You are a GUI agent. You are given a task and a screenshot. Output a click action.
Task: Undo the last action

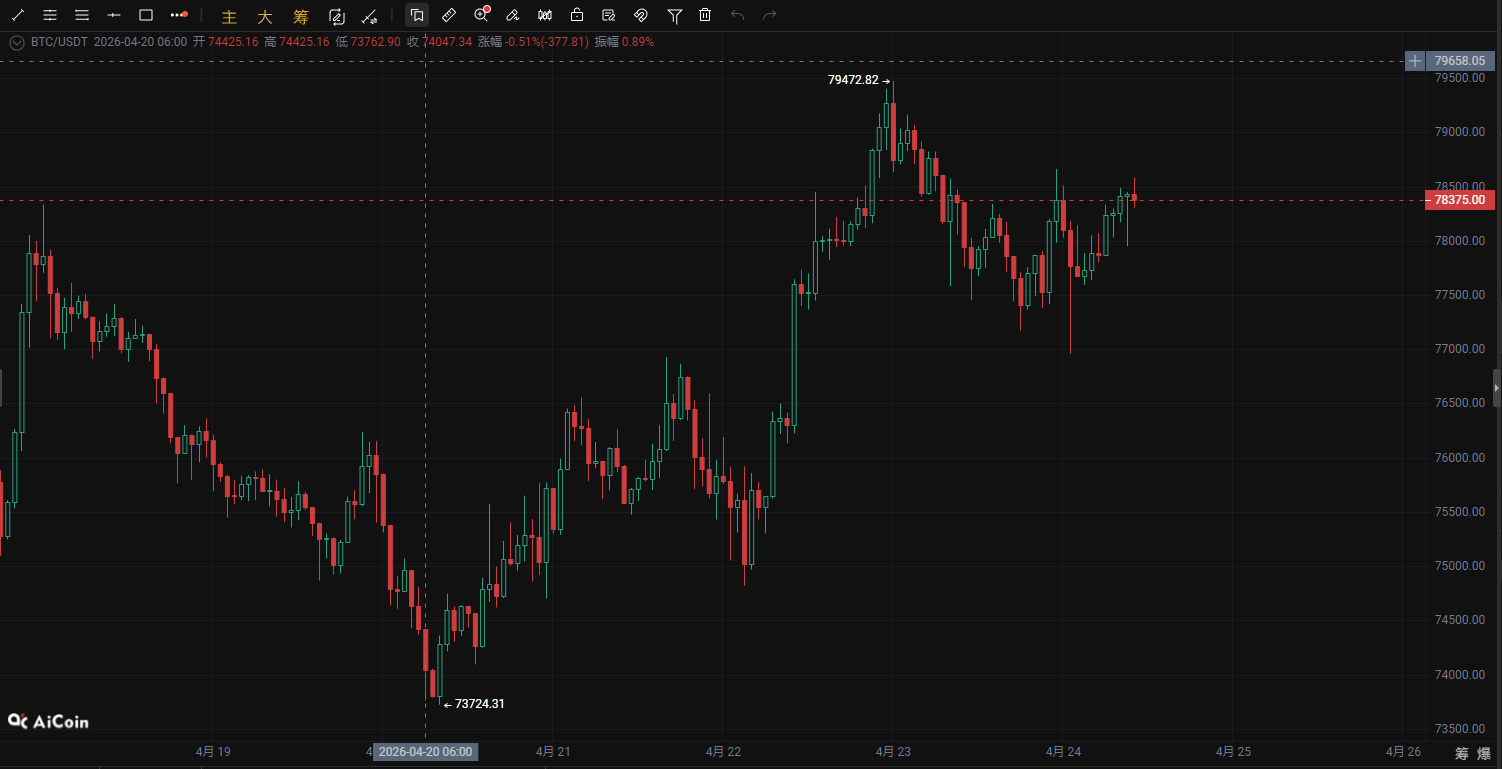coord(738,15)
